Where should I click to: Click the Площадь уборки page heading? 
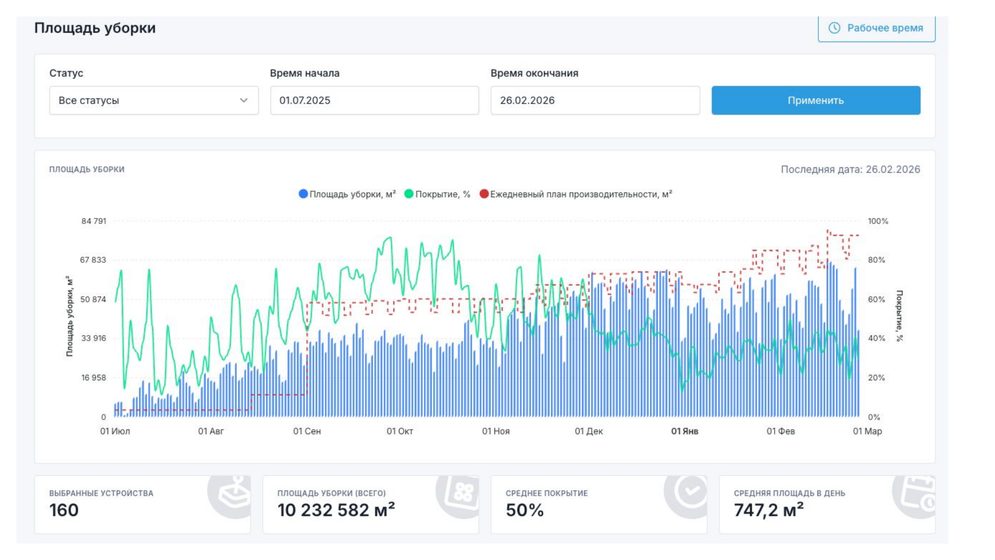click(95, 28)
